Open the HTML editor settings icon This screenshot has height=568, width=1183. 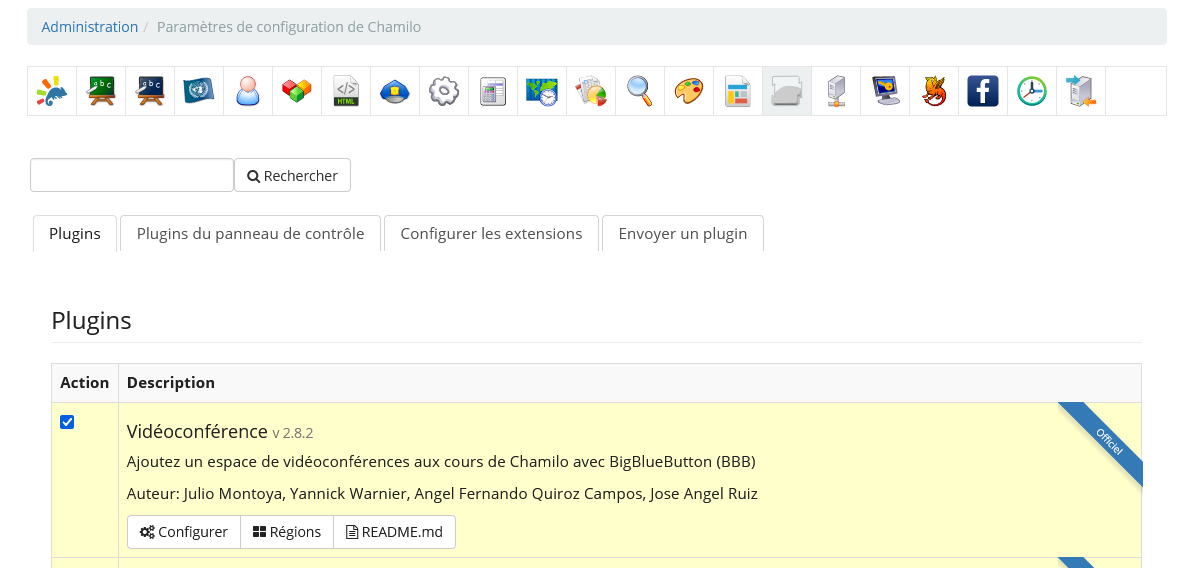coord(346,91)
